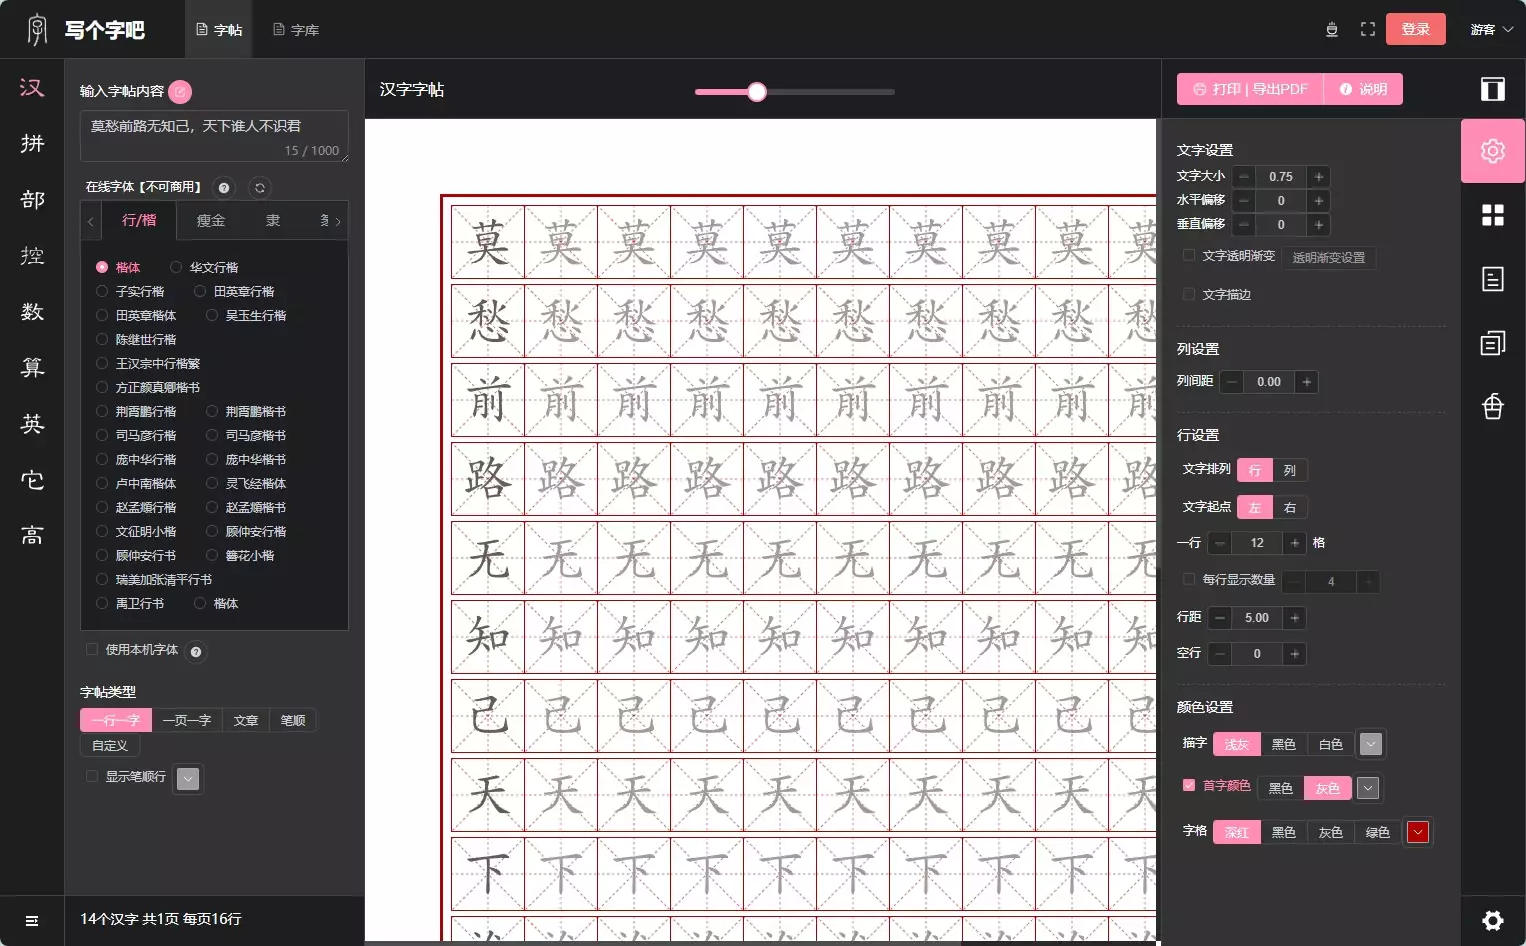Click the help question mark beside 在线字体
Screen dimensions: 1526x946
pyautogui.click(x=224, y=188)
